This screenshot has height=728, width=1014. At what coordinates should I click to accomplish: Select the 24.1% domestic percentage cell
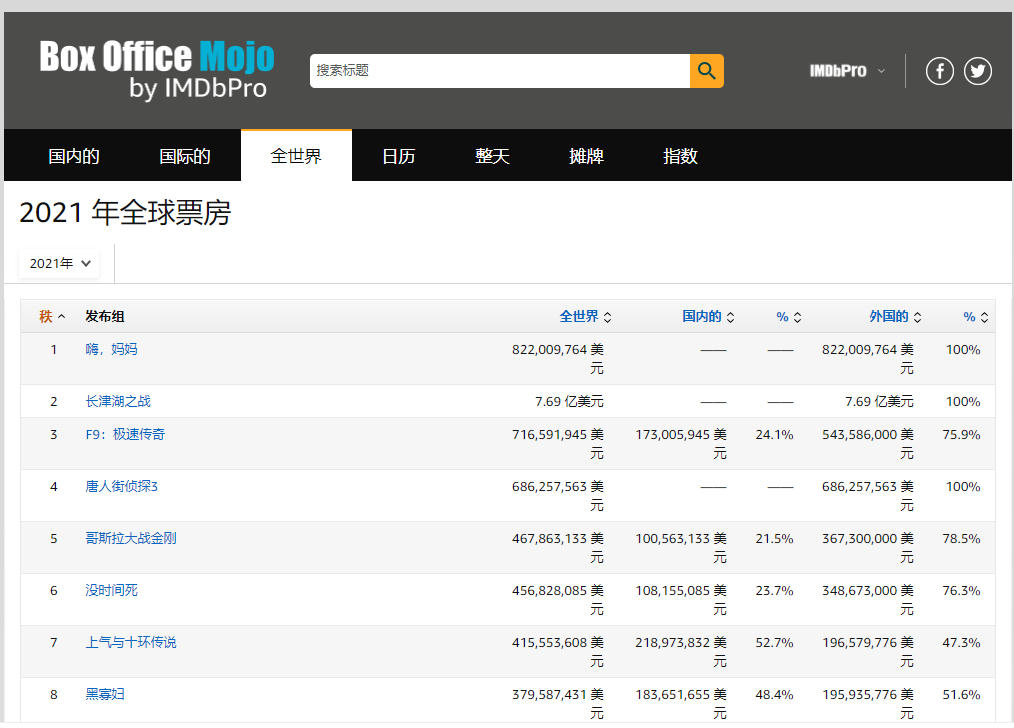click(774, 434)
